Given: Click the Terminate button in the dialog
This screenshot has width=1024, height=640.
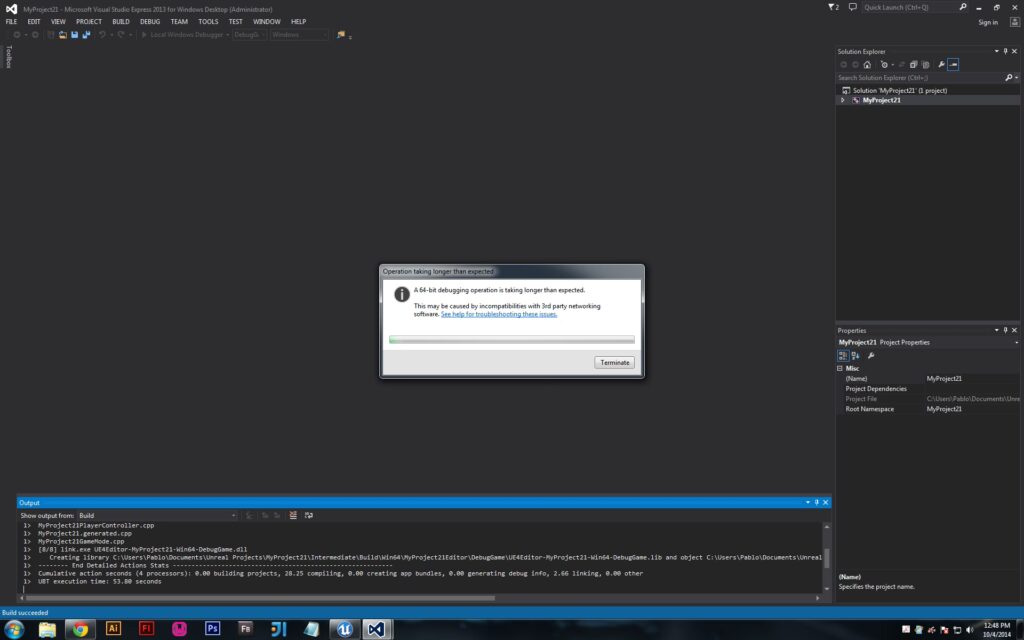Looking at the screenshot, I should pyautogui.click(x=614, y=362).
